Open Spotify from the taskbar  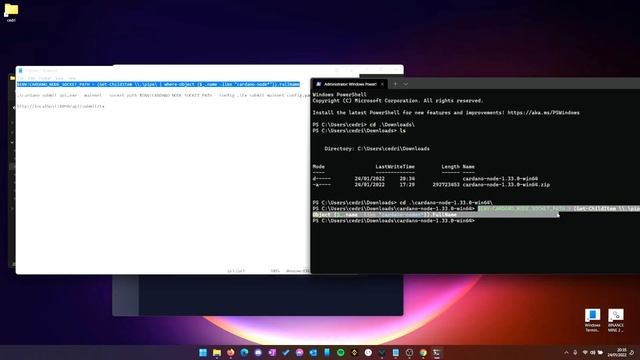[x=340, y=353]
